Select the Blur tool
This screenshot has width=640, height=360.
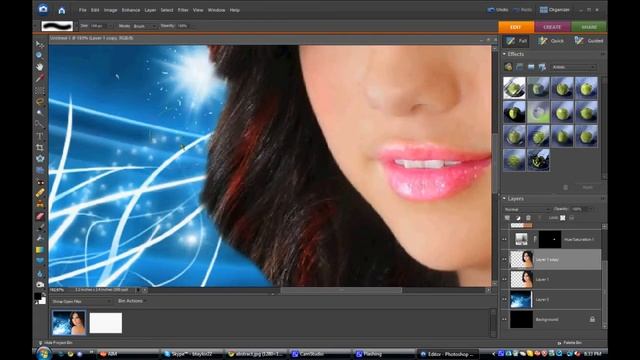[40, 273]
